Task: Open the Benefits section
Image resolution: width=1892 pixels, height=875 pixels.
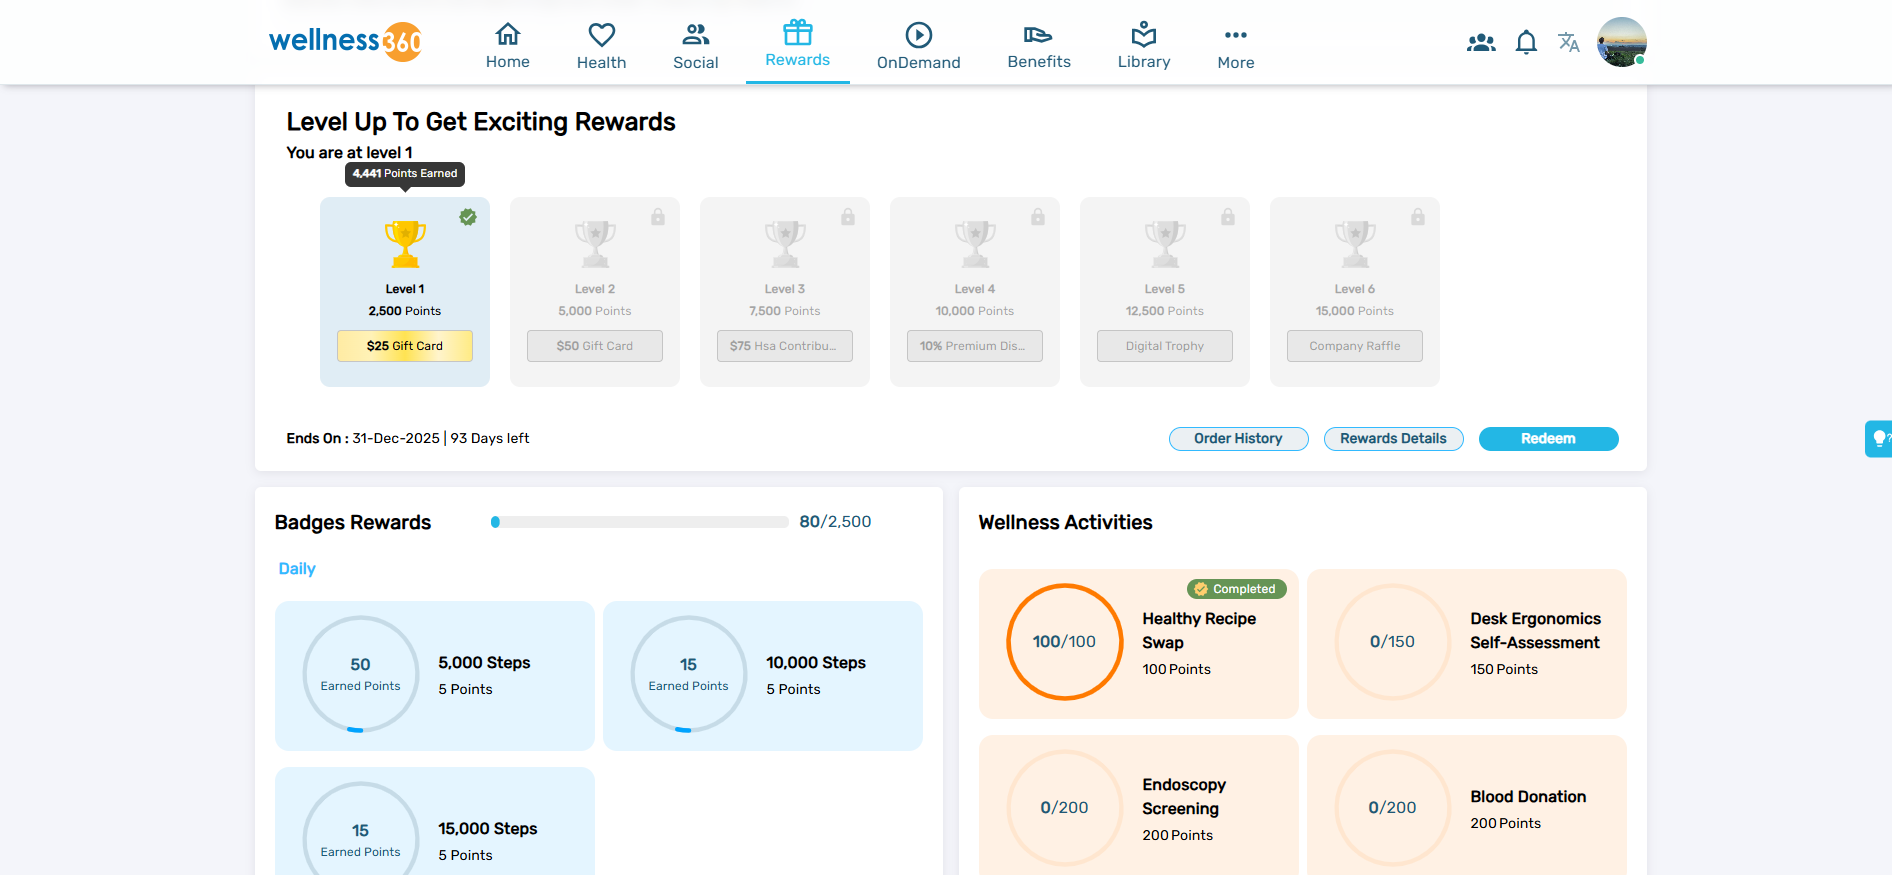Action: point(1039,46)
